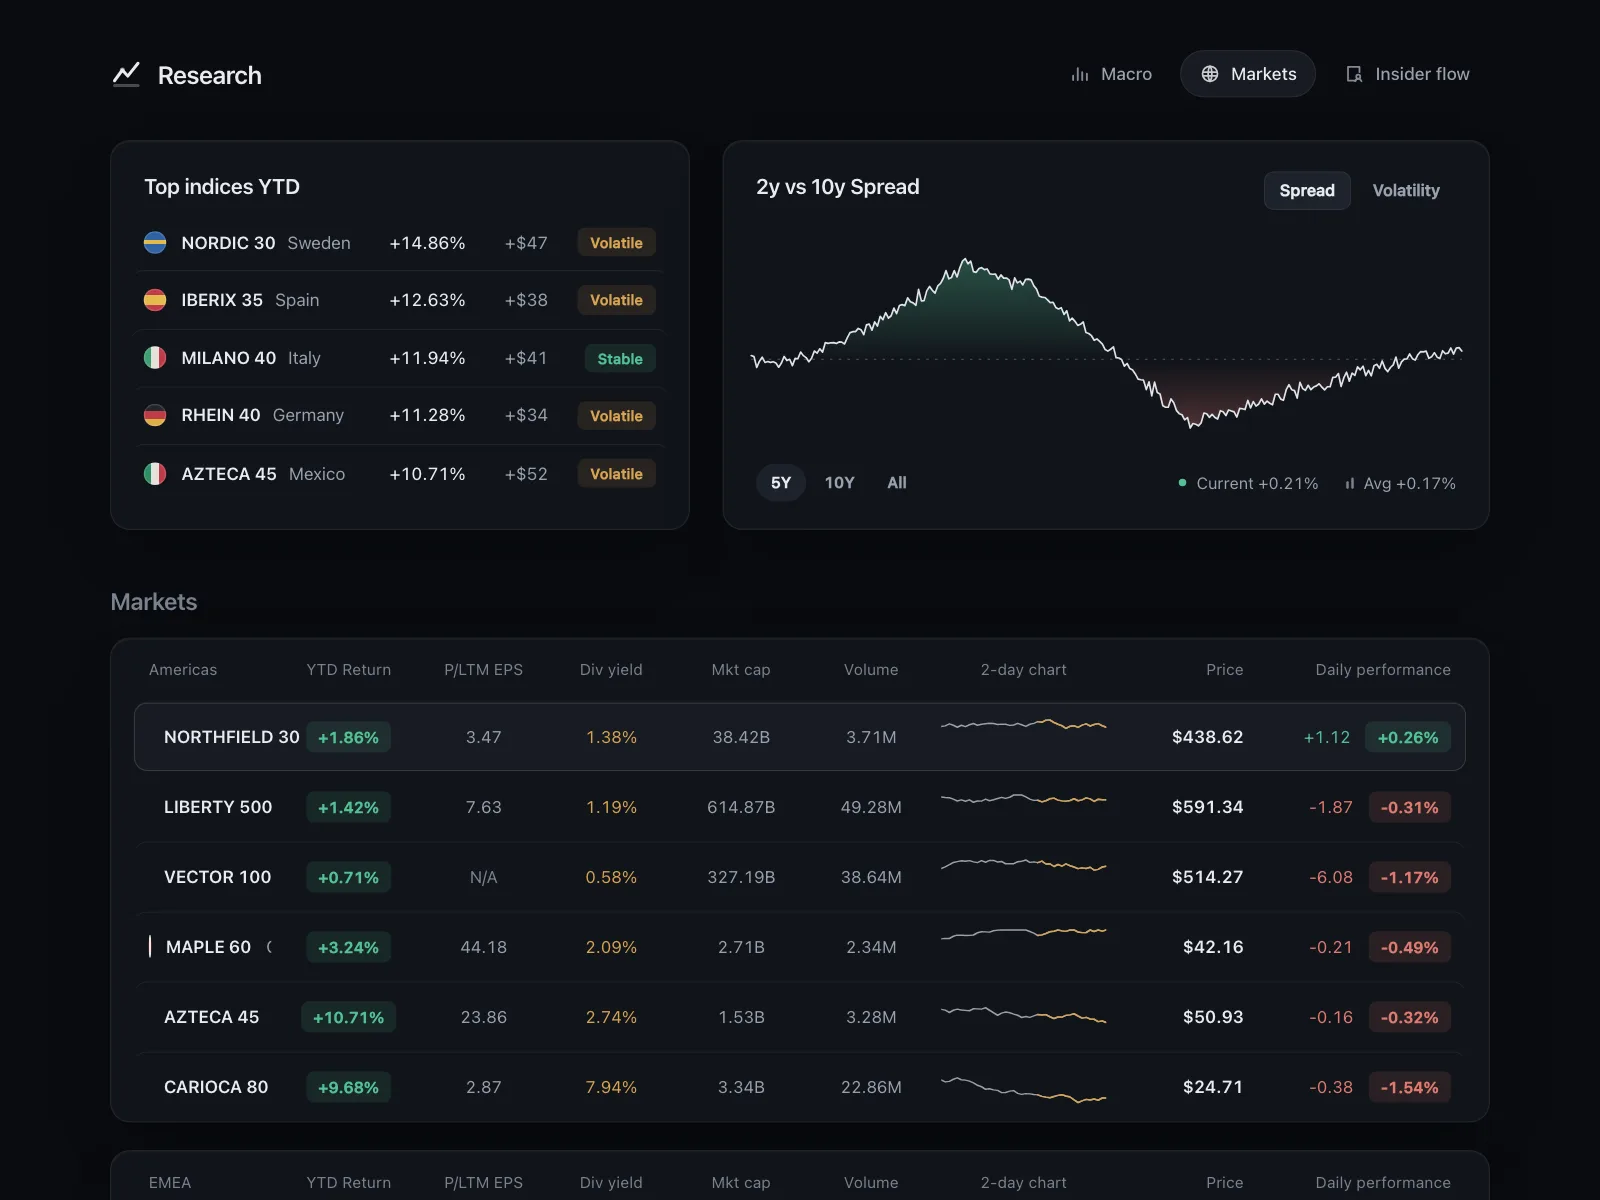Select the Spread chart view
The height and width of the screenshot is (1200, 1600).
tap(1307, 190)
